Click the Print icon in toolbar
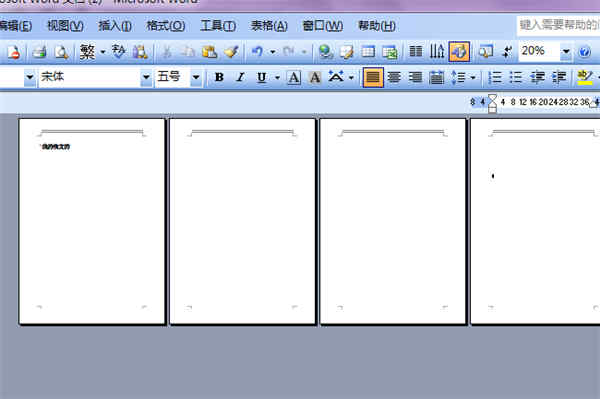 [39, 52]
